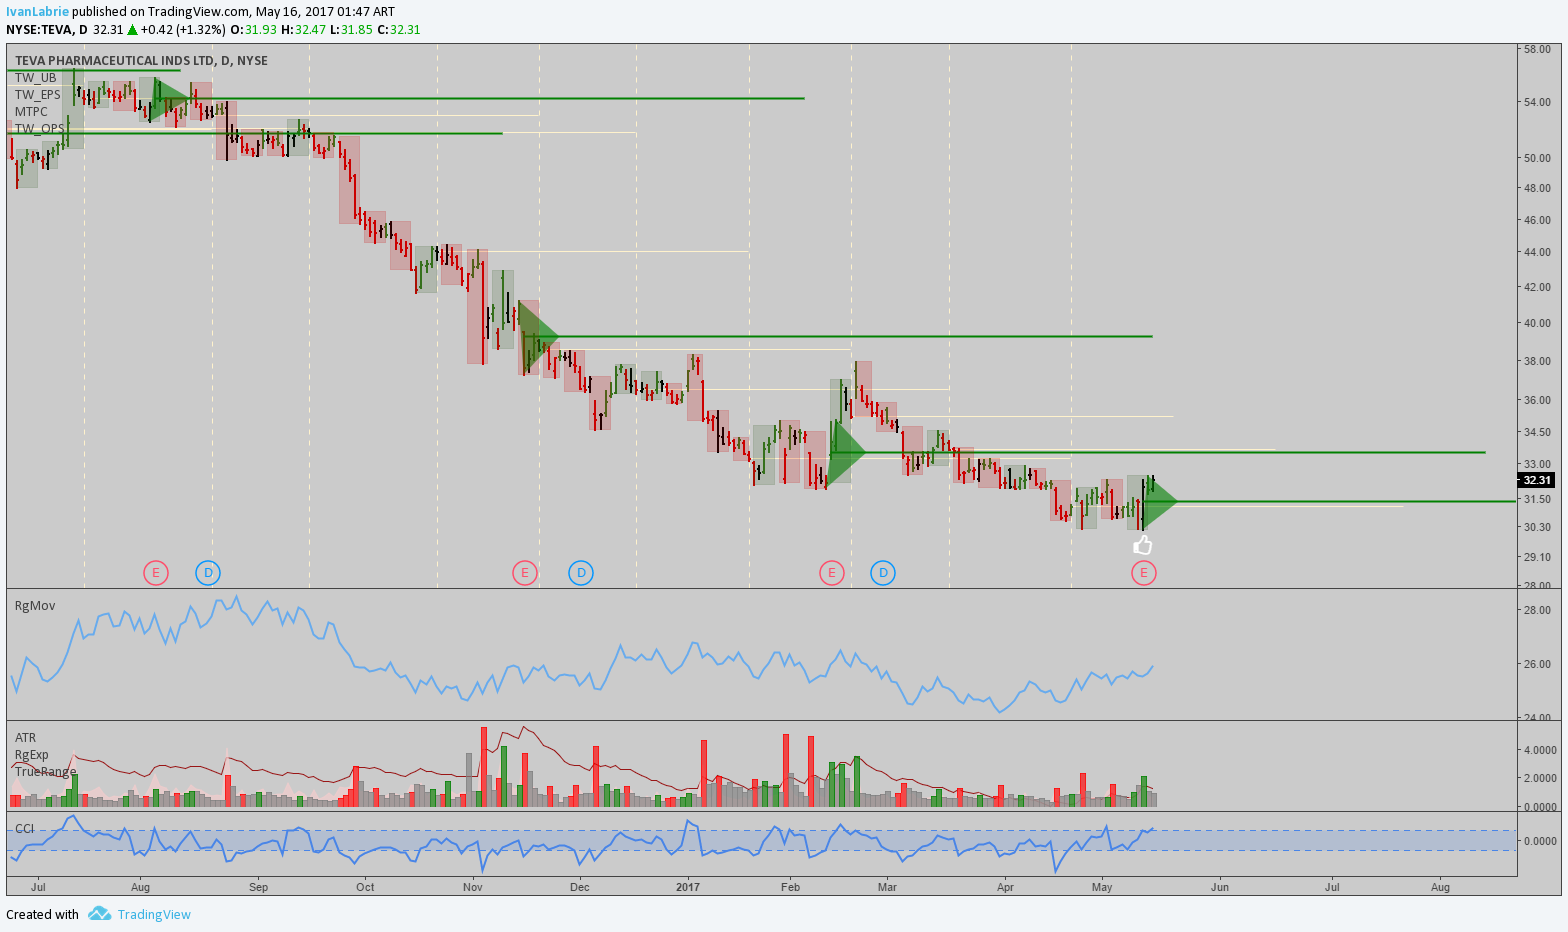Select the TW_EPS indicator label
The image size is (1568, 932).
[x=38, y=95]
